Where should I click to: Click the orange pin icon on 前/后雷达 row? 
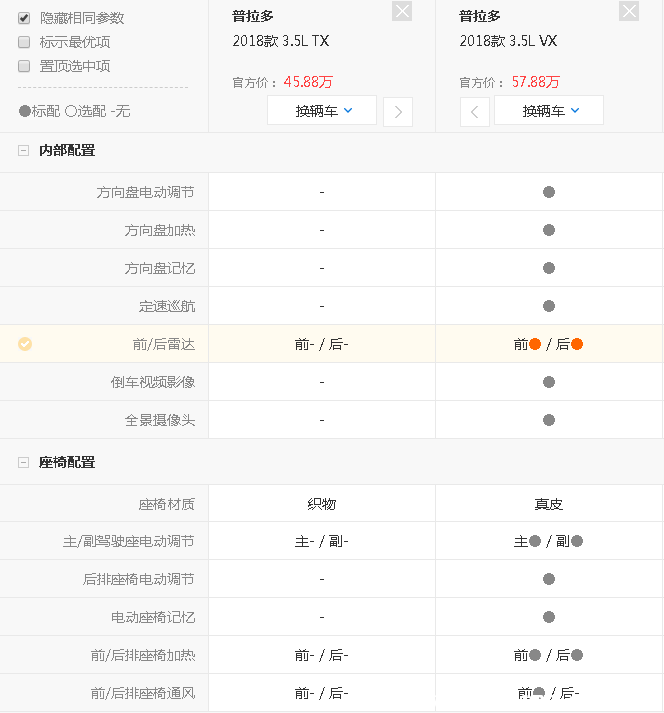pyautogui.click(x=25, y=344)
